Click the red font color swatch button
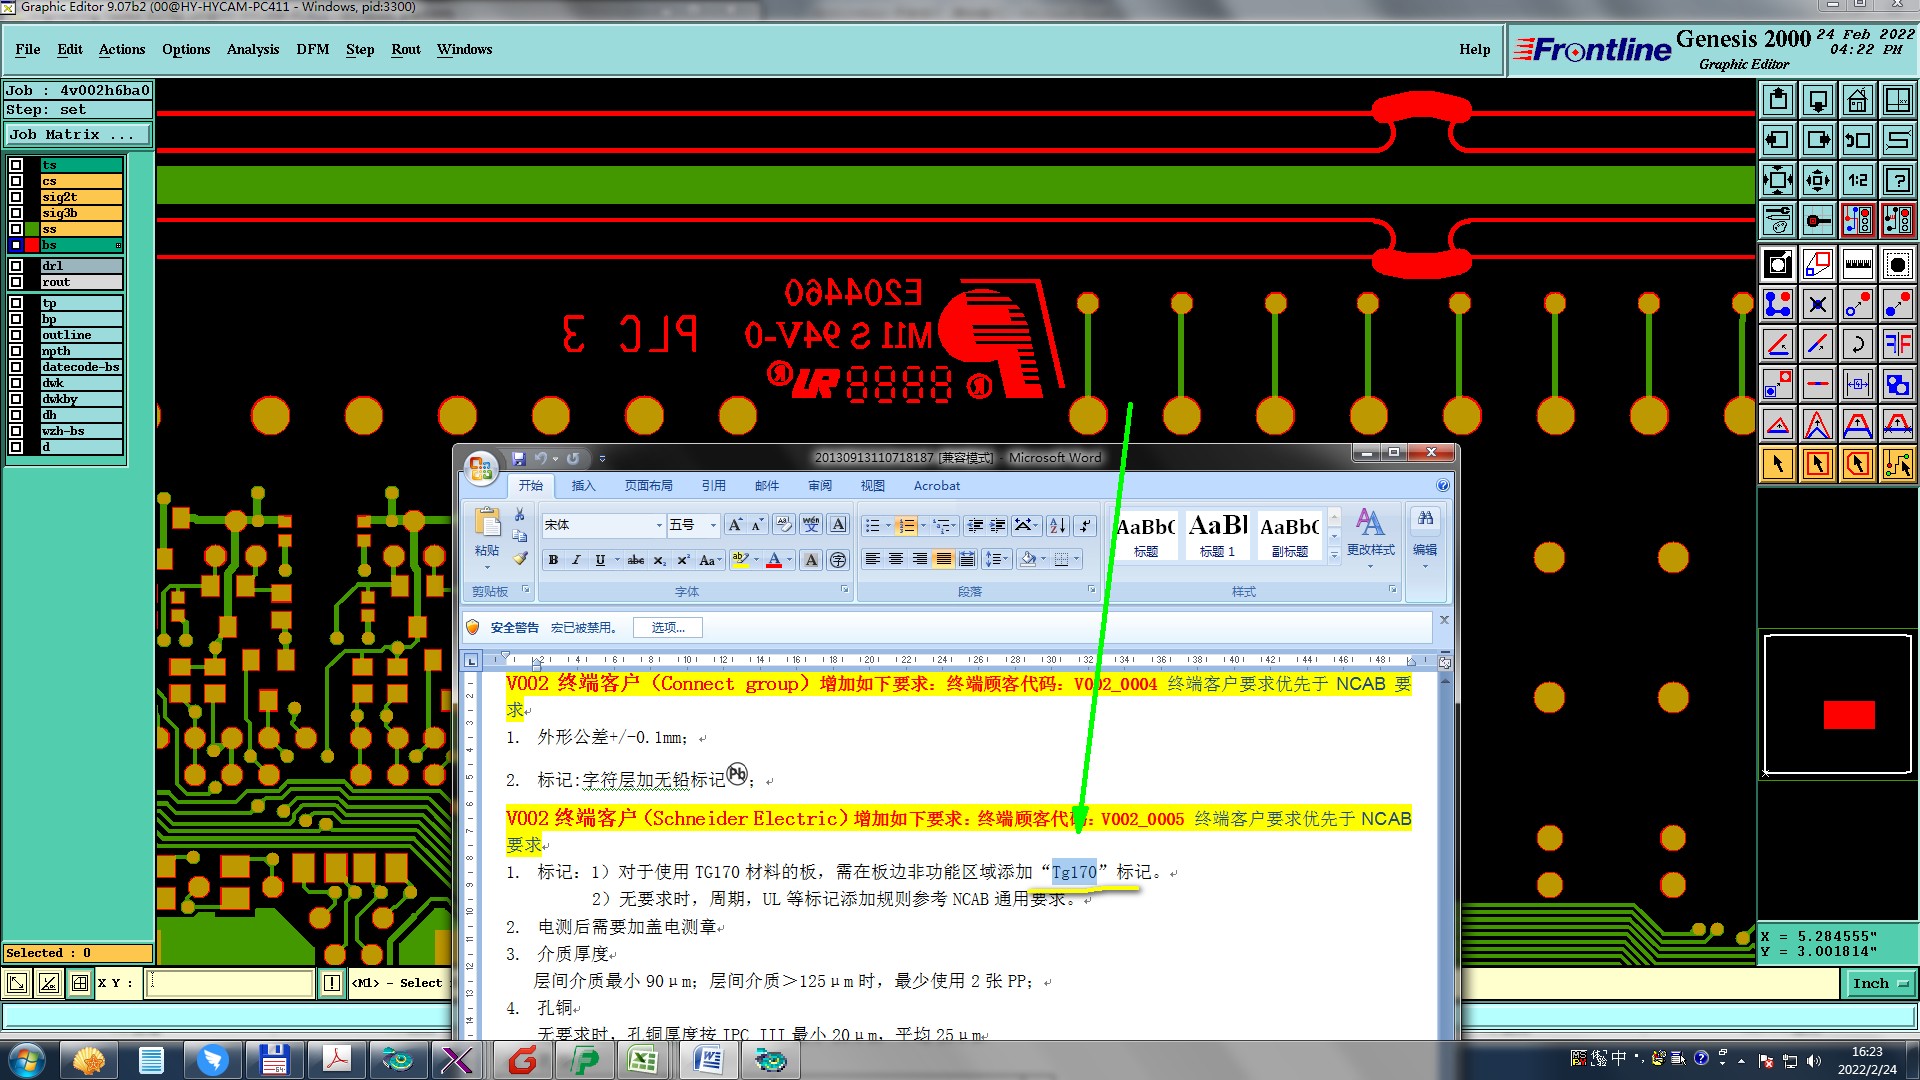The height and width of the screenshot is (1080, 1920). click(x=773, y=560)
